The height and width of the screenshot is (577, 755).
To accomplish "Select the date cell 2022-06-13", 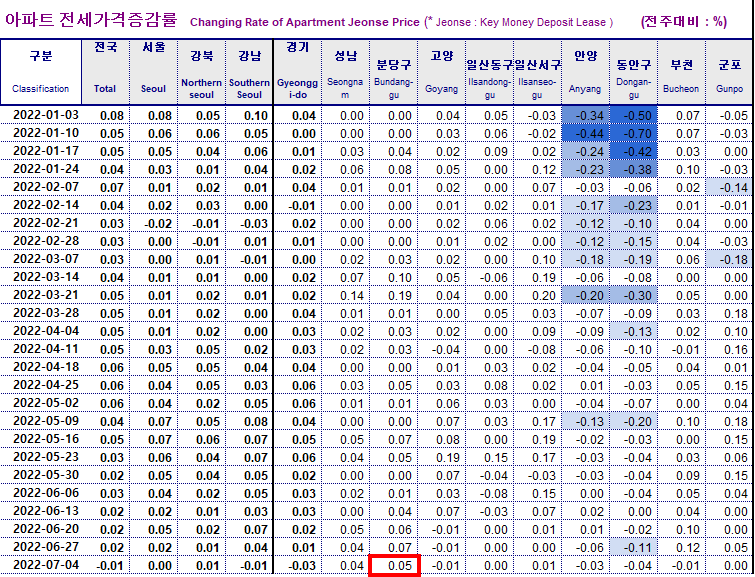I will pyautogui.click(x=41, y=511).
